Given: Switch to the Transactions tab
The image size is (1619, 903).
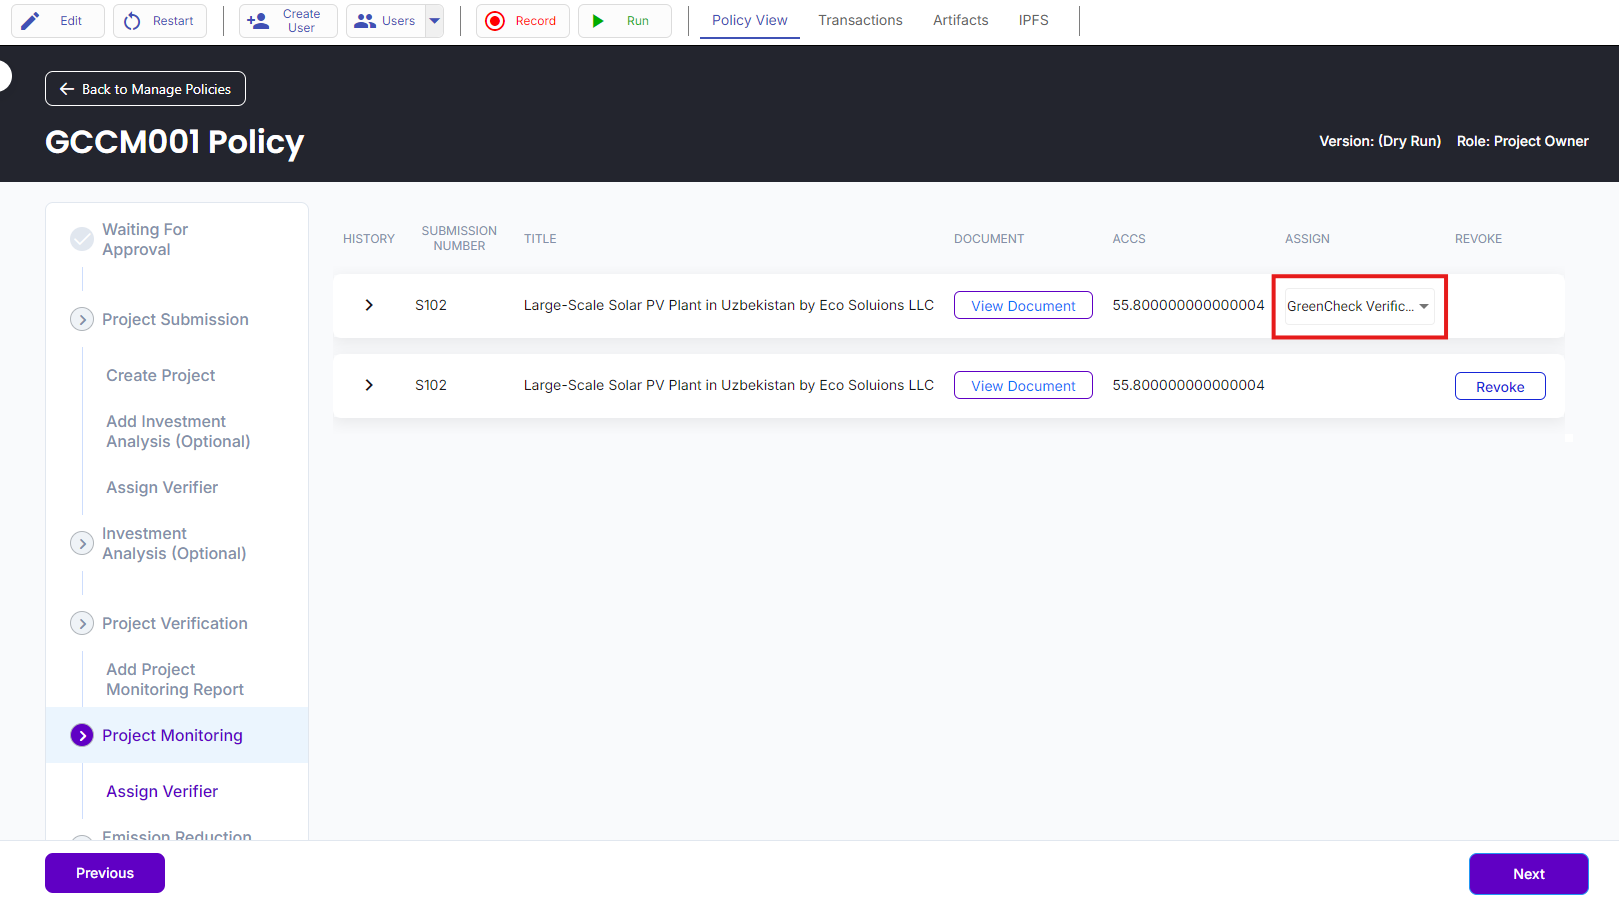Looking at the screenshot, I should point(860,20).
